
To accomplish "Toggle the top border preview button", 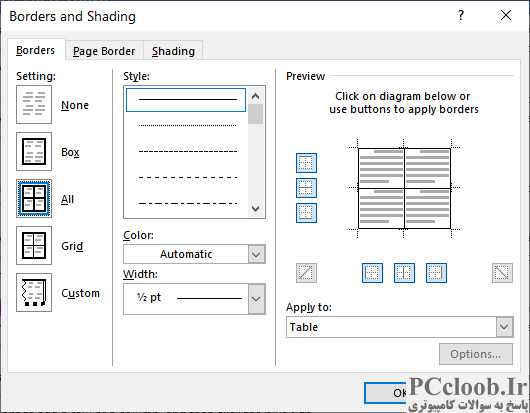I will pos(306,163).
